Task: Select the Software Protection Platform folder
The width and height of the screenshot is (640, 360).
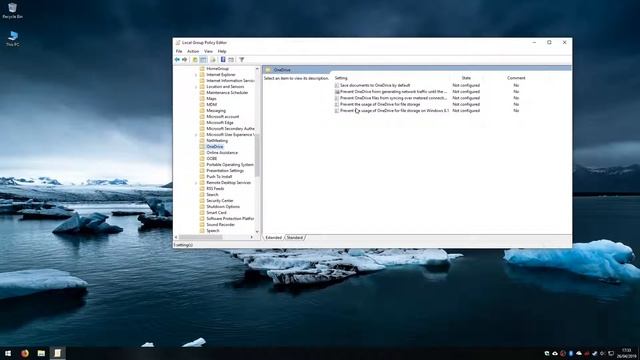Action: point(227,219)
